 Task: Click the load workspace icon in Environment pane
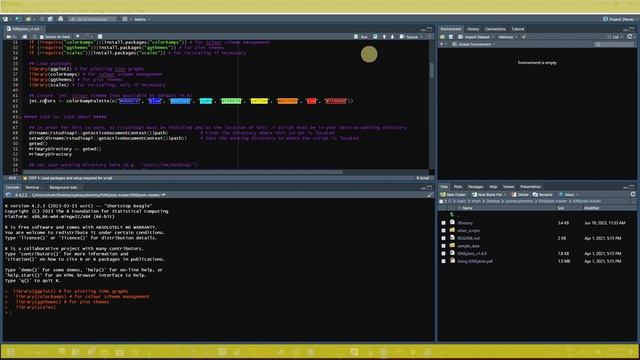click(x=442, y=37)
